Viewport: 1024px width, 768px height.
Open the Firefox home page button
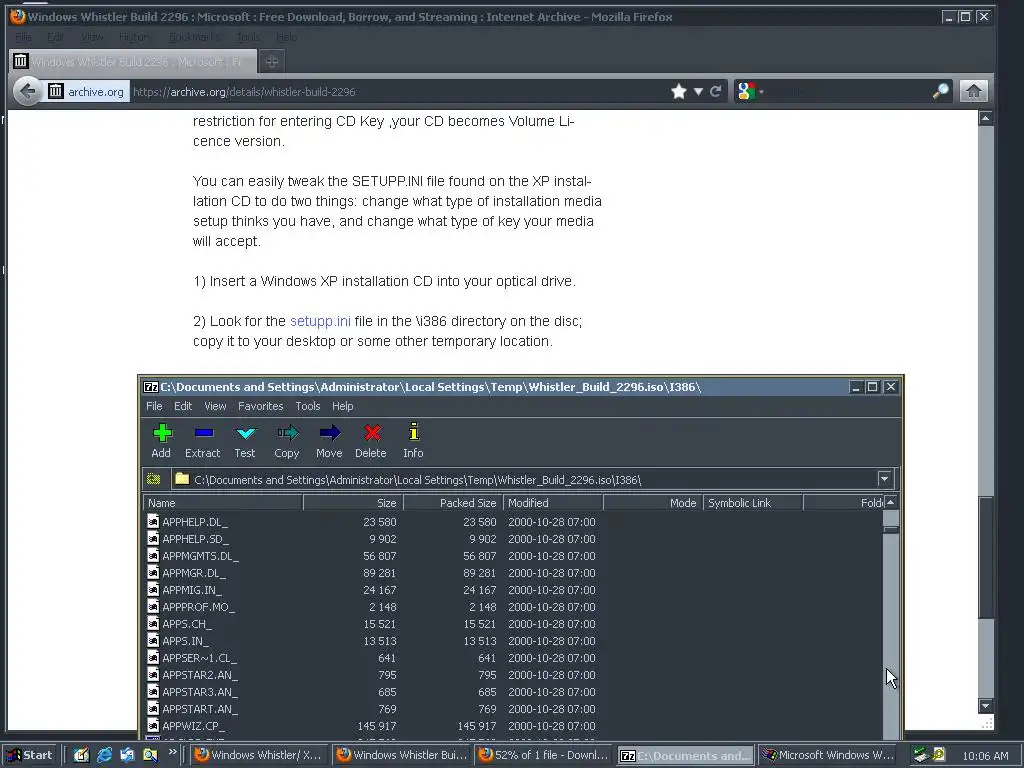point(973,91)
